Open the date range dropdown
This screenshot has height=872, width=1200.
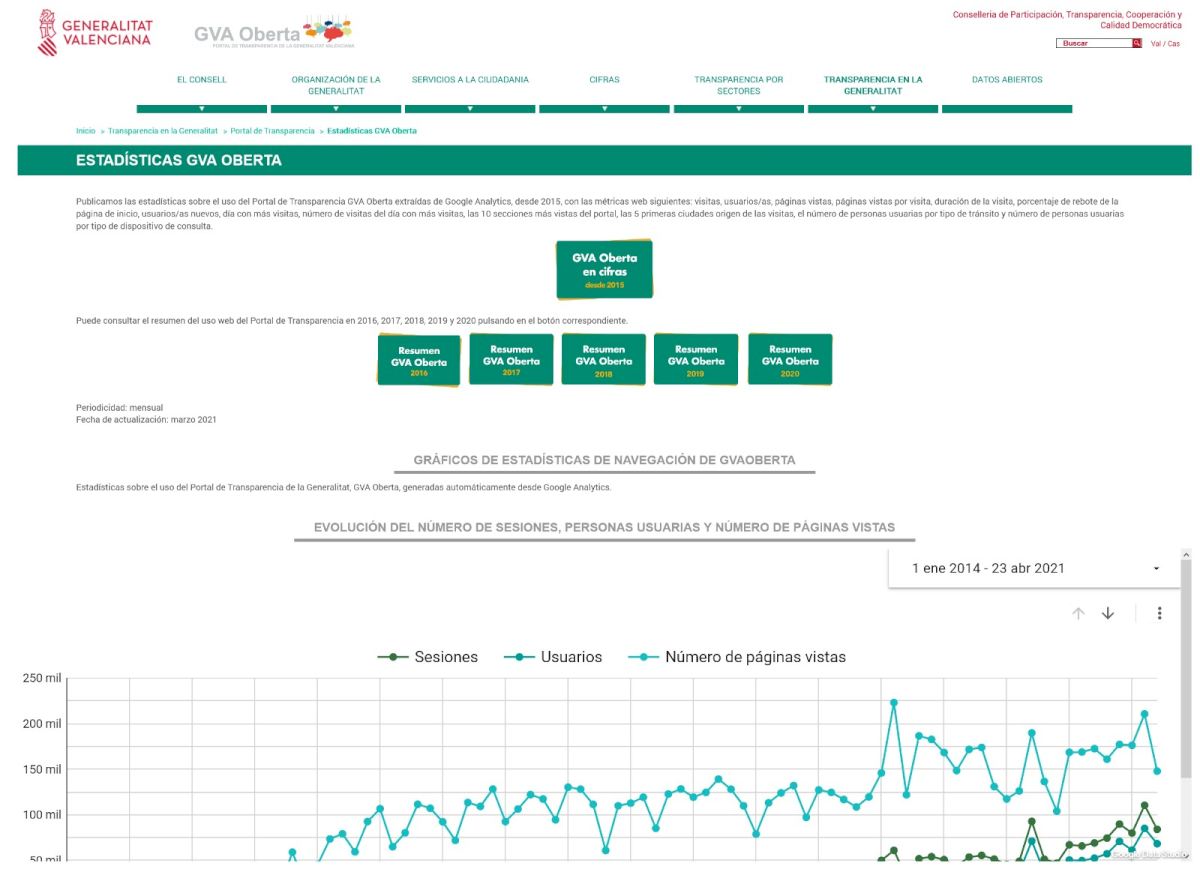pyautogui.click(x=1035, y=568)
